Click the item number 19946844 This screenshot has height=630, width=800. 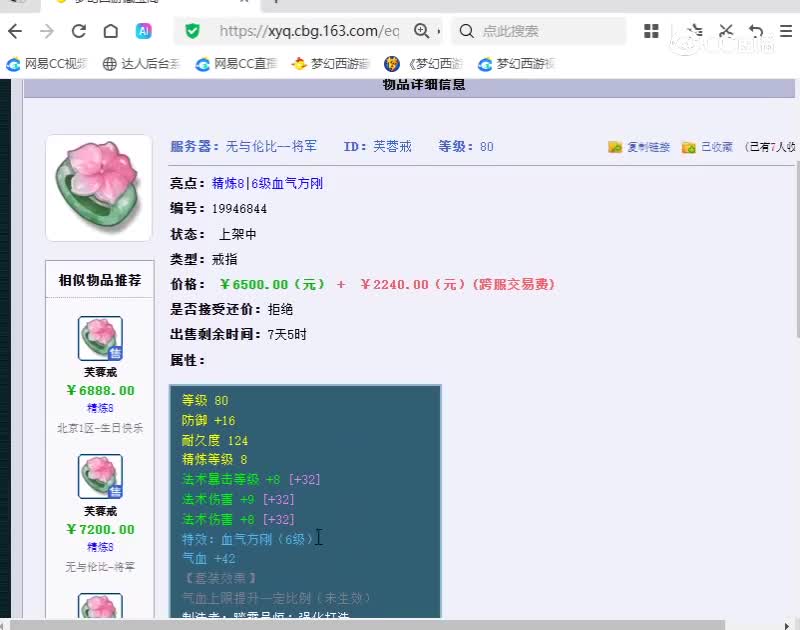tap(239, 209)
